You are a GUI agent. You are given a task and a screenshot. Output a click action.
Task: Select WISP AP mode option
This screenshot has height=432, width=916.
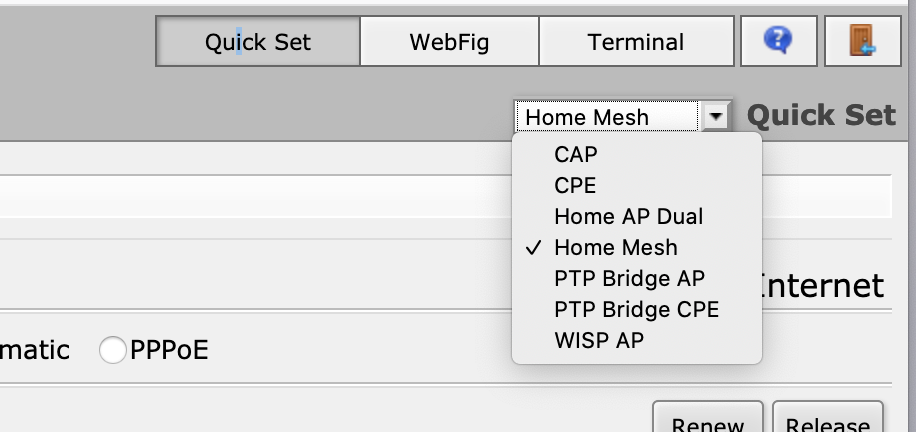pyautogui.click(x=599, y=340)
